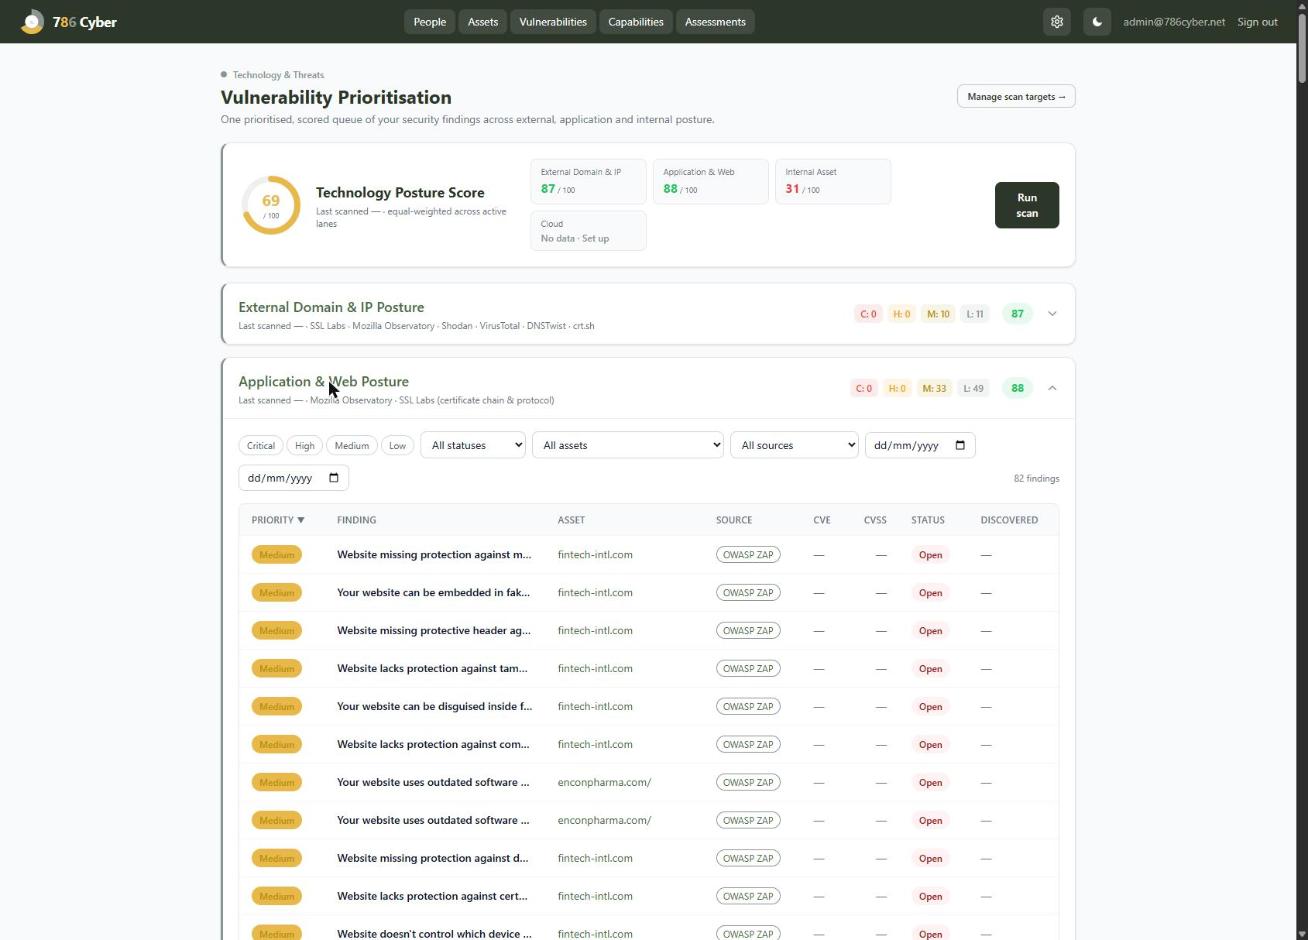The image size is (1308, 940).
Task: Click the M: 10 badge in External section
Action: coord(938,314)
